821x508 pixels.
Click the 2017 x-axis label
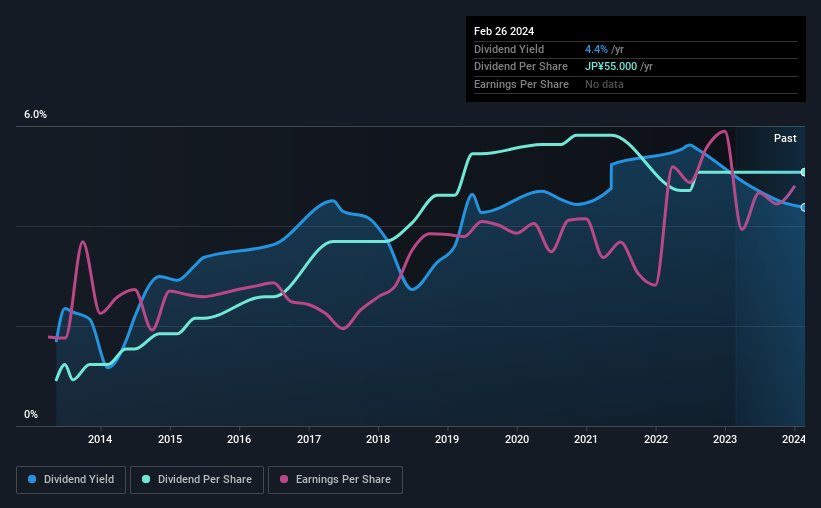[309, 439]
